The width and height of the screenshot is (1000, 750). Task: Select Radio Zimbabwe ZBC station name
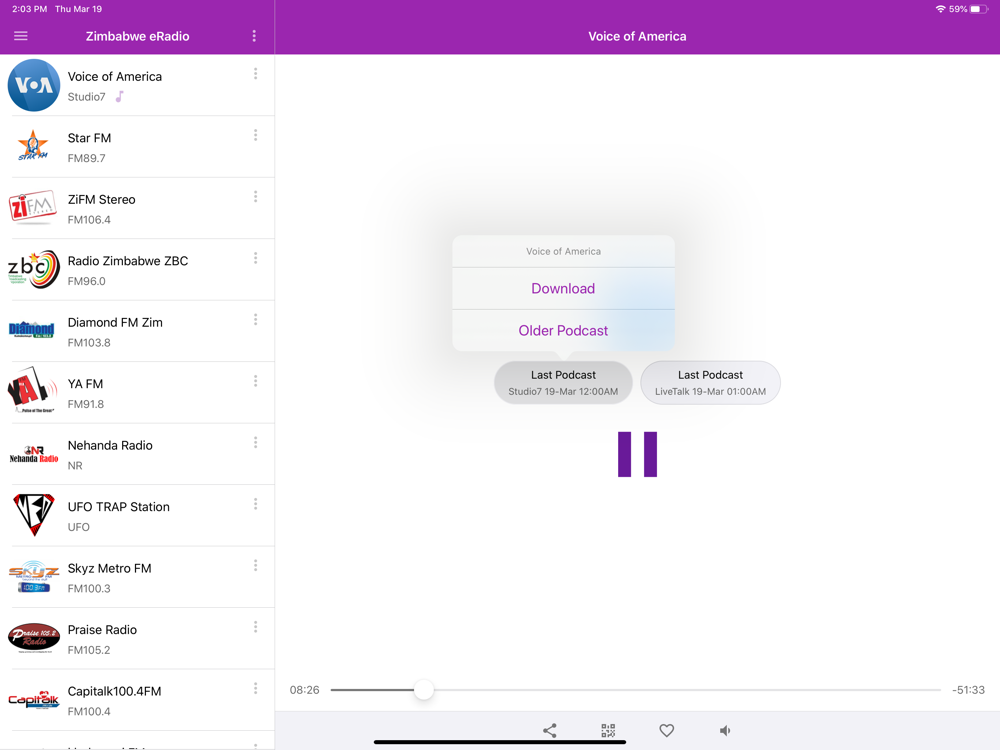click(128, 261)
